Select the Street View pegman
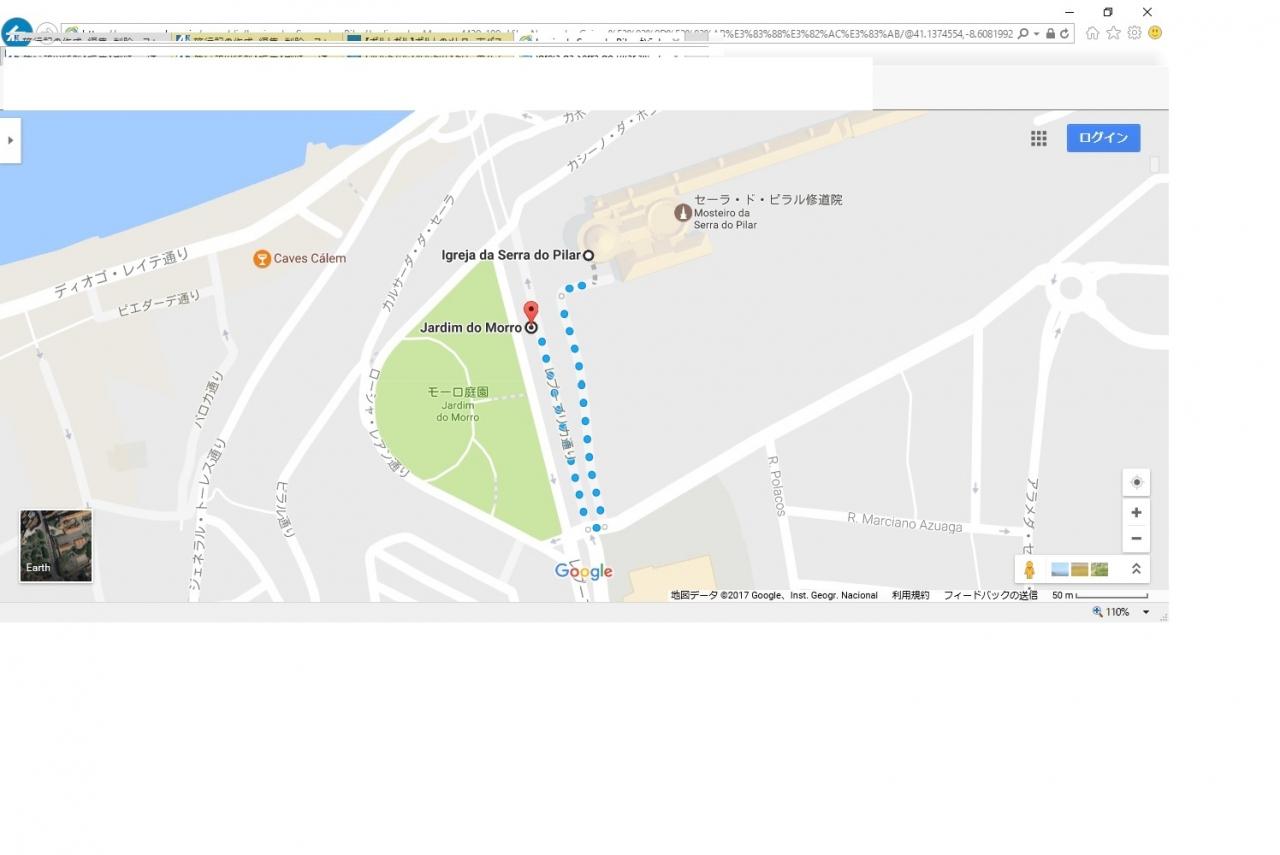 [1029, 569]
